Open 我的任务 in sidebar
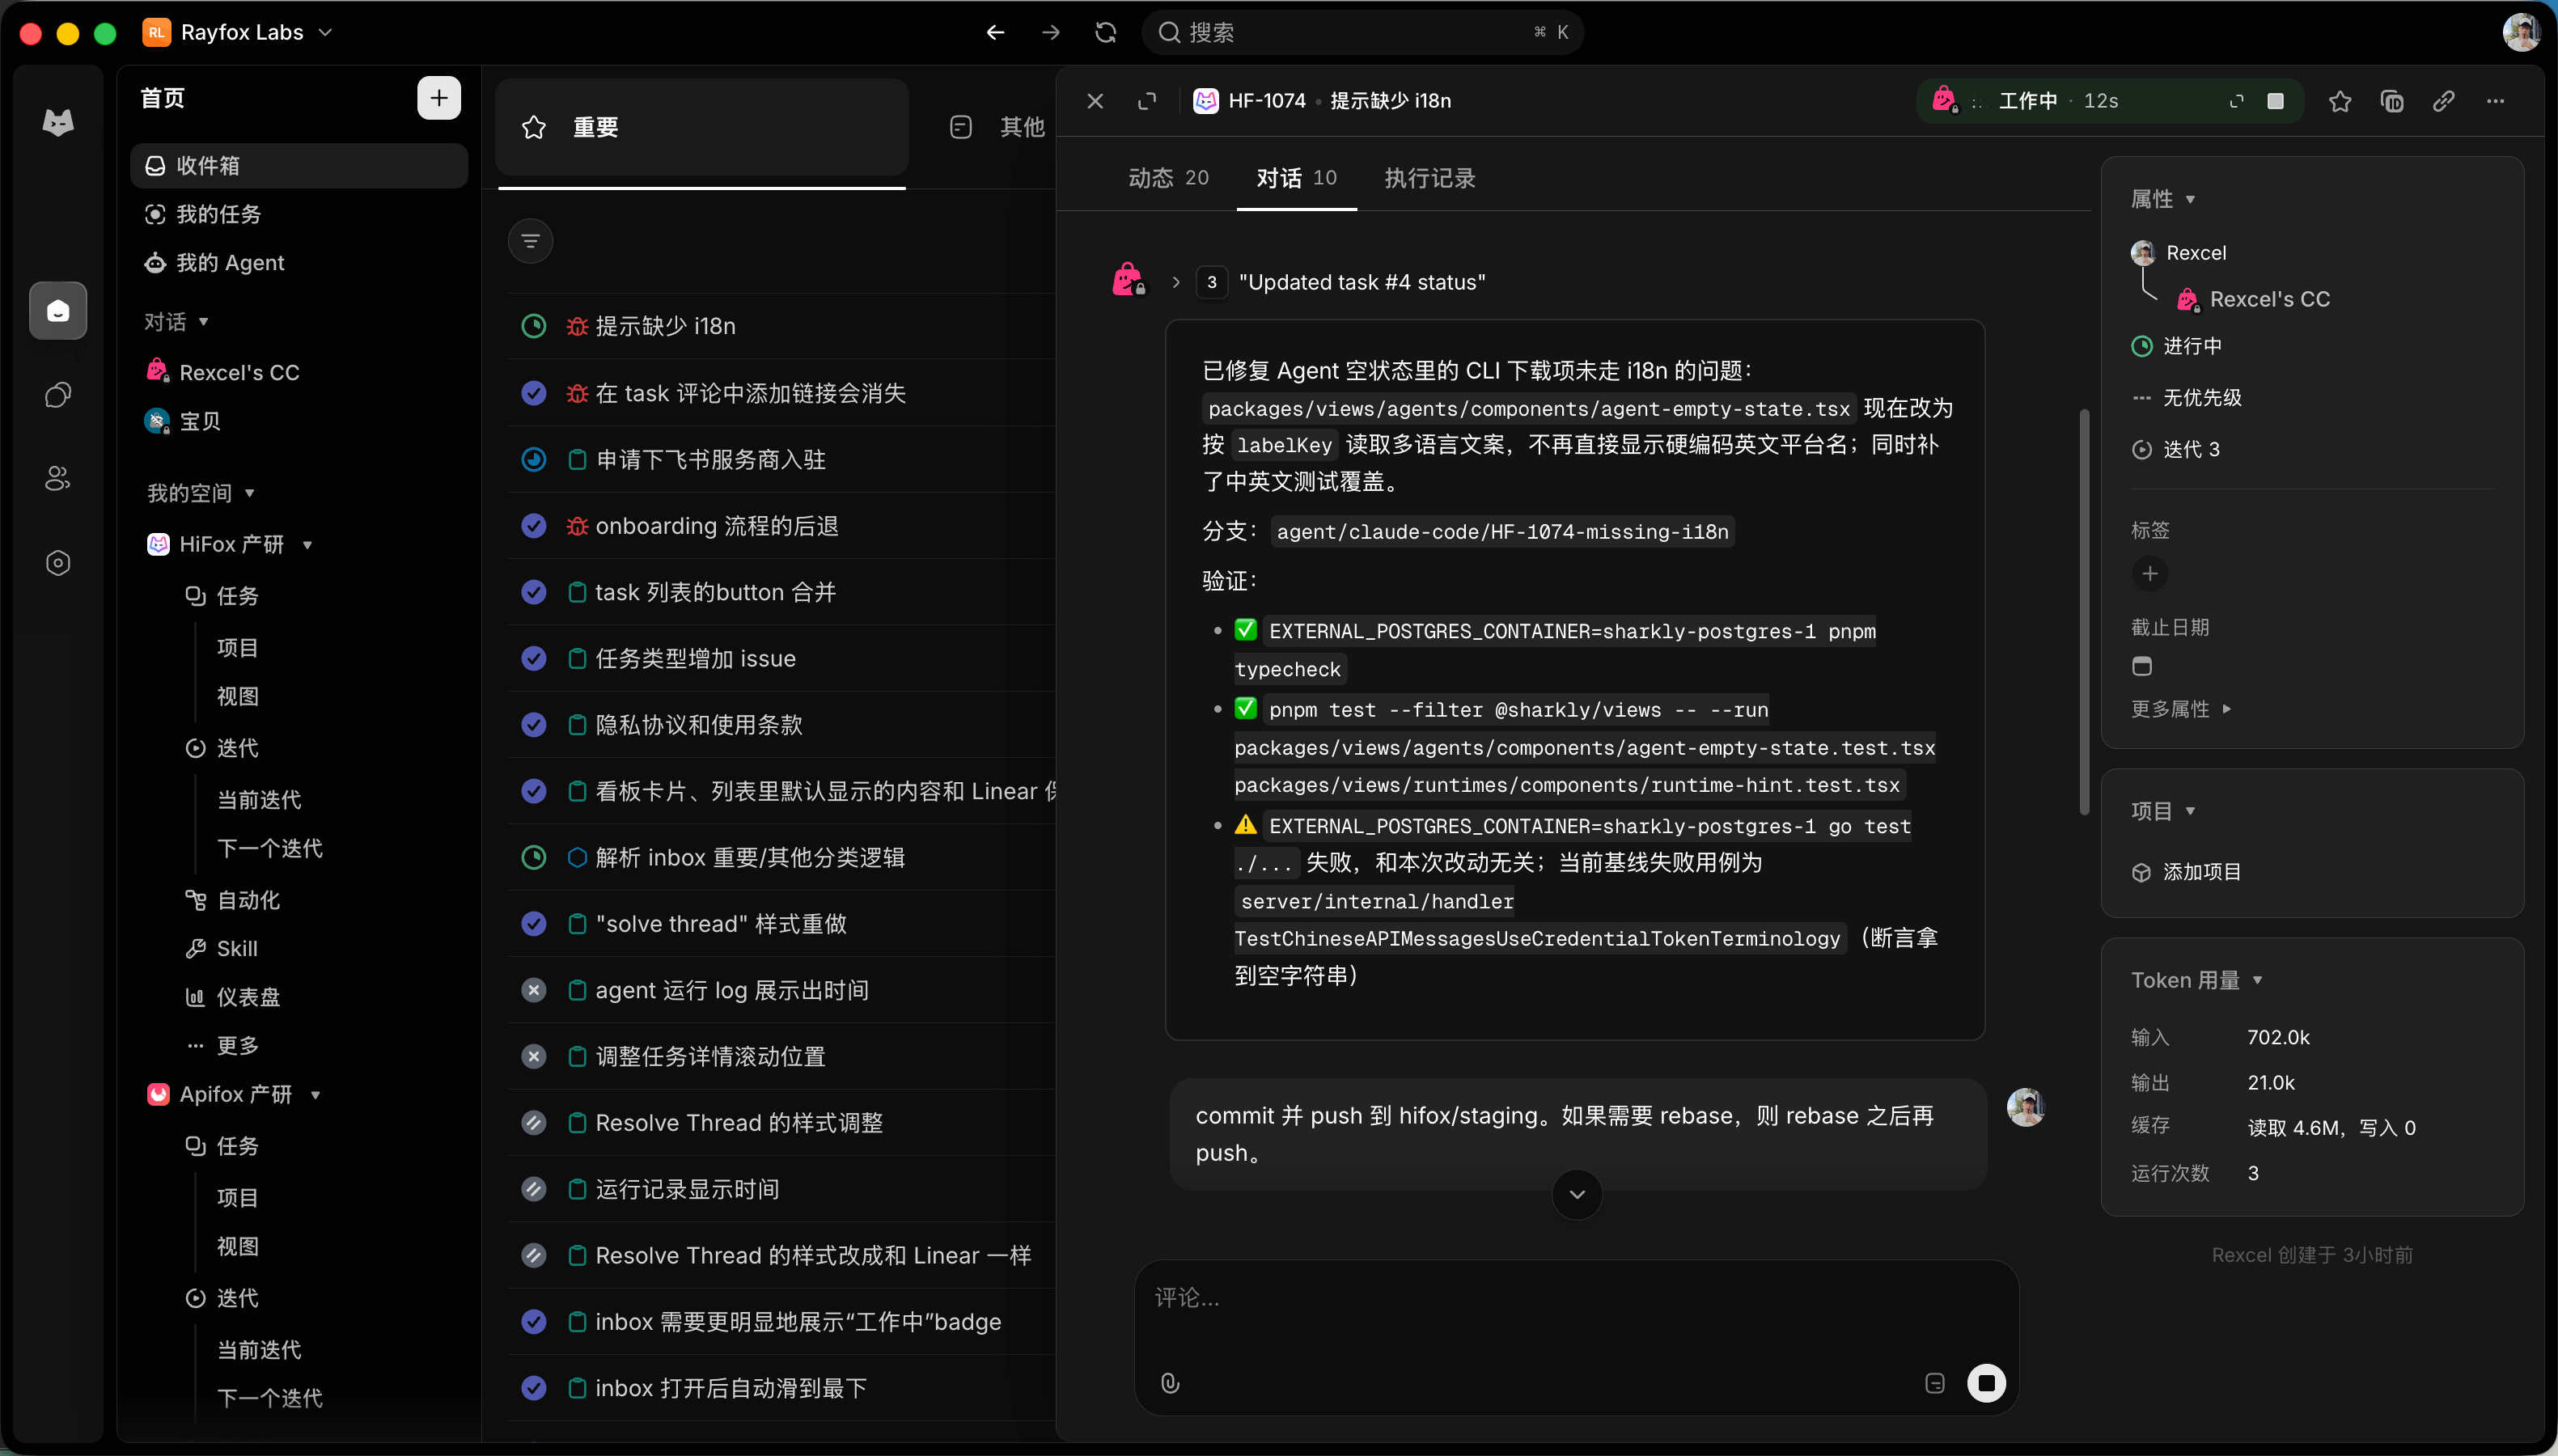This screenshot has width=2558, height=1456. click(x=299, y=214)
